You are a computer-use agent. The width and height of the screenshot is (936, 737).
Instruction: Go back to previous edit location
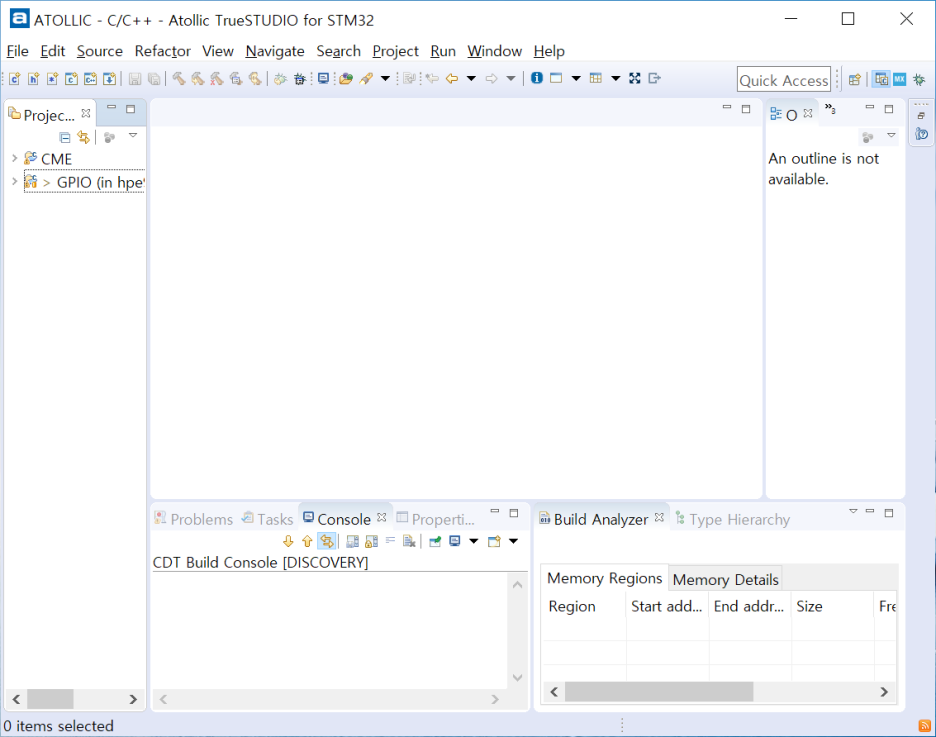432,78
